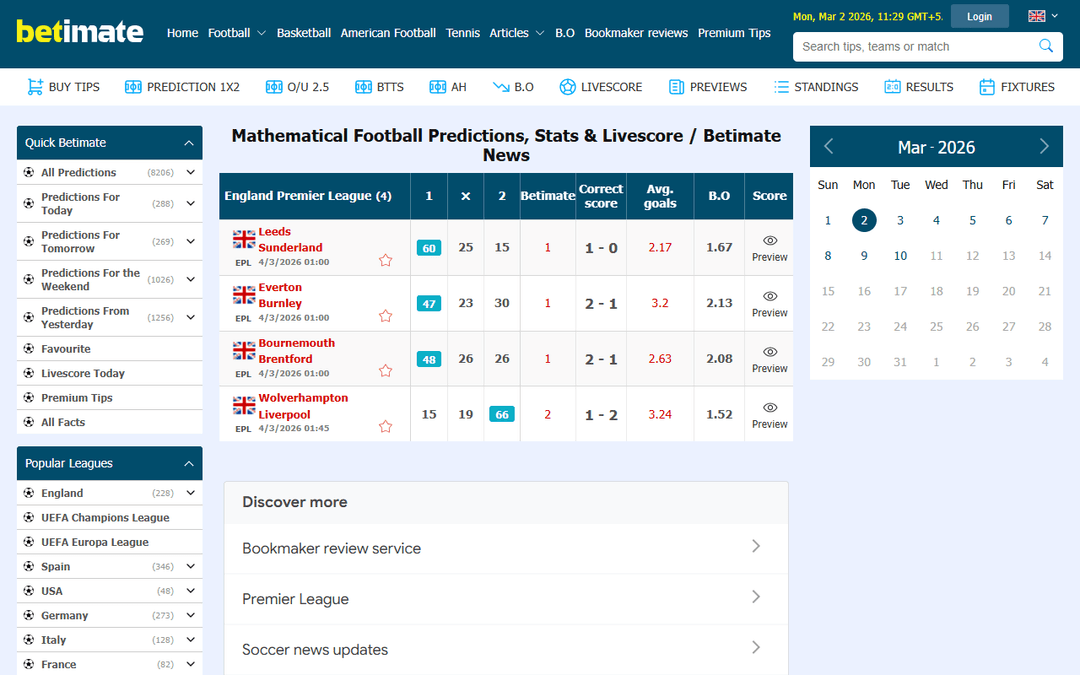This screenshot has height=675, width=1080.
Task: Select March 10 in the calendar
Action: tap(900, 256)
